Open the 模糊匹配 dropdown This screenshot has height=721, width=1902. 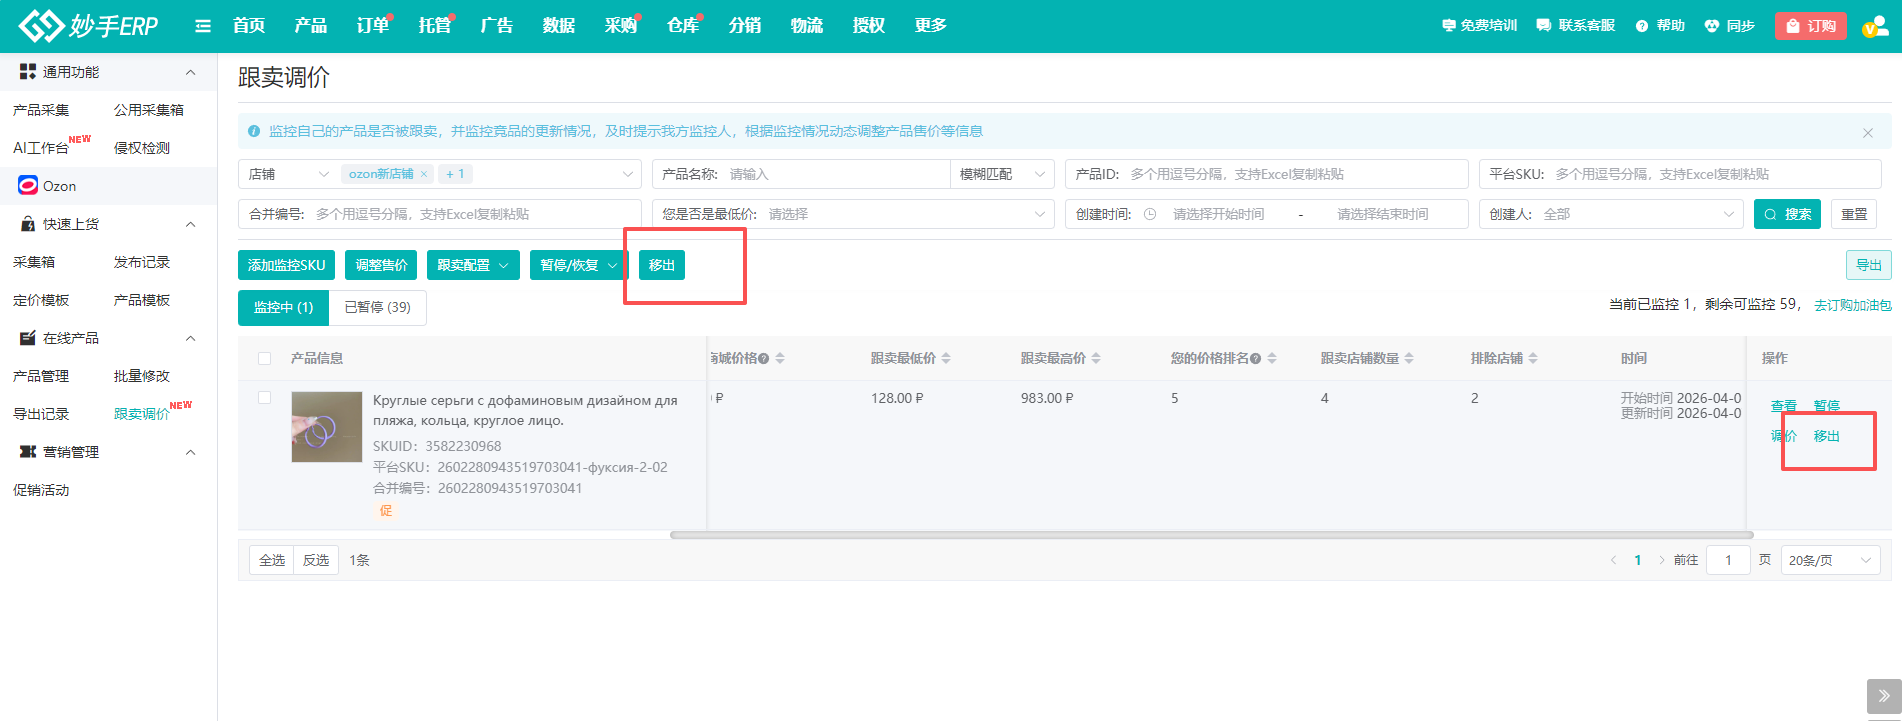(1002, 174)
